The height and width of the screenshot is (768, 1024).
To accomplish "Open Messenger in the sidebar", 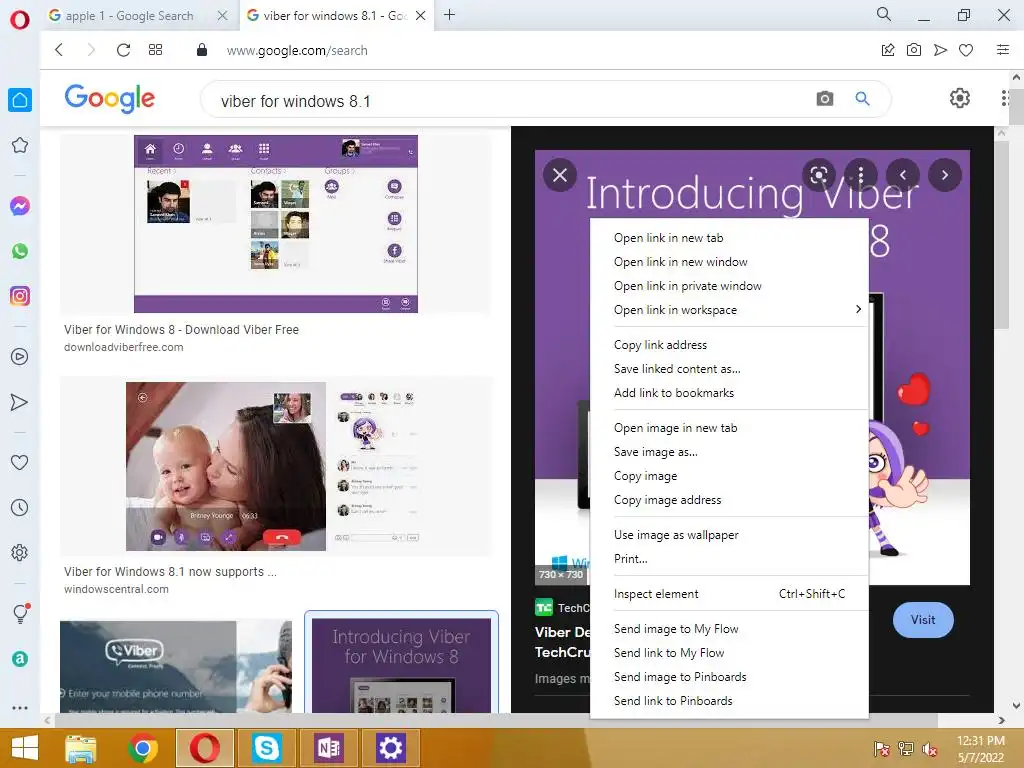I will [x=20, y=206].
